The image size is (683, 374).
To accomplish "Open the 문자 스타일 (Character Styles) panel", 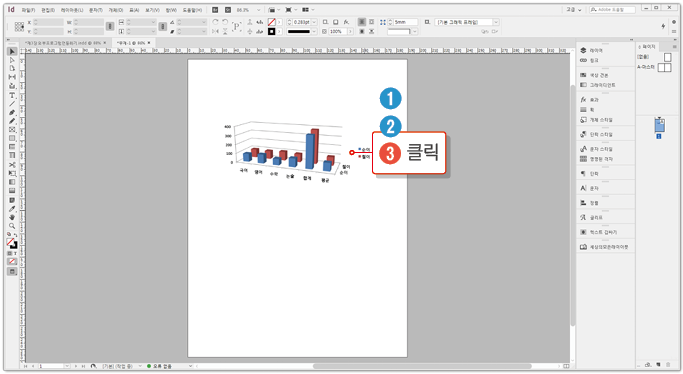I will click(x=596, y=149).
